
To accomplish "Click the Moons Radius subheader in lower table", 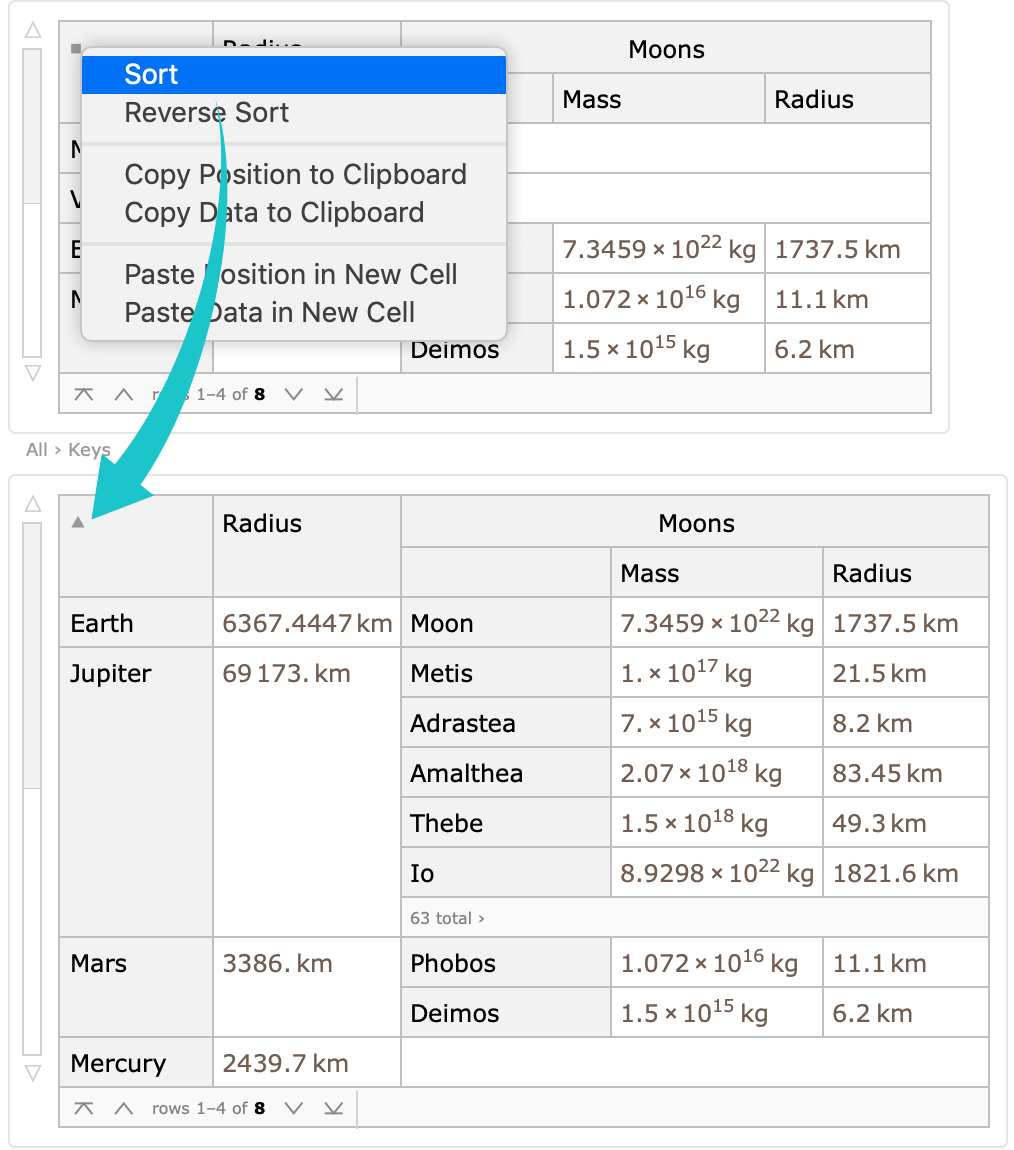I will coord(905,573).
